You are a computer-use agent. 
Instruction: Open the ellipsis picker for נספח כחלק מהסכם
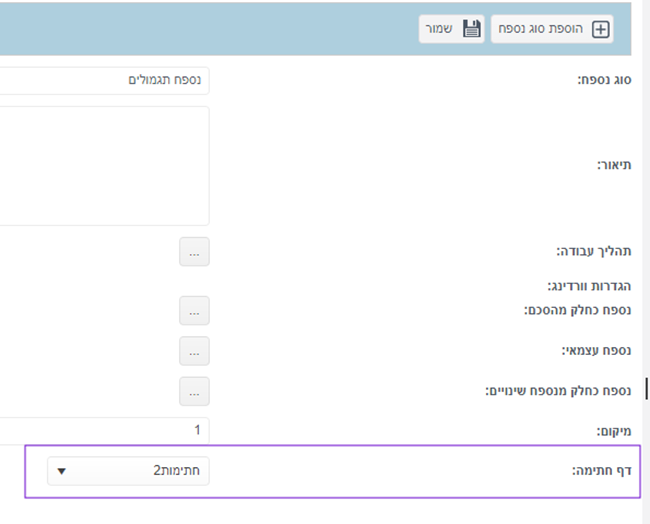[x=194, y=311]
